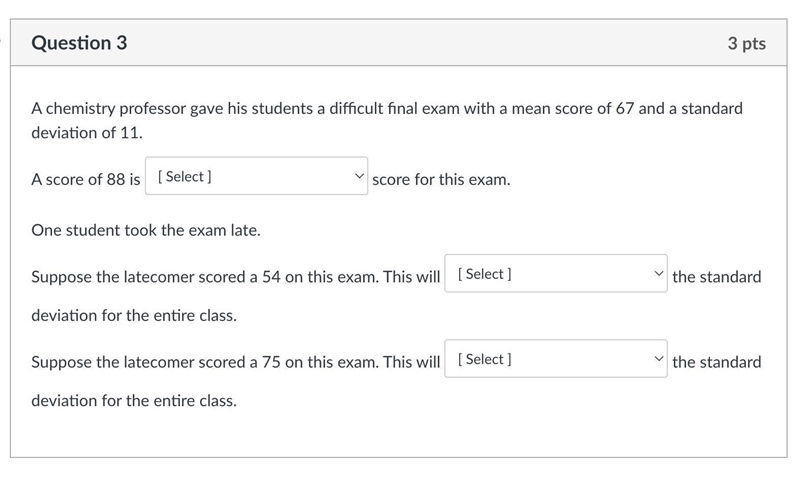Open the Select dropdown after "A score of 88 is"
Viewport: 800px width, 479px height.
(x=256, y=176)
